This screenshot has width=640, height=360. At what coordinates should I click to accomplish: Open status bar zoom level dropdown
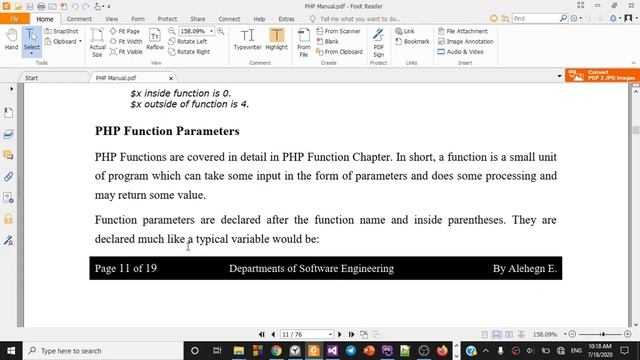(x=565, y=334)
